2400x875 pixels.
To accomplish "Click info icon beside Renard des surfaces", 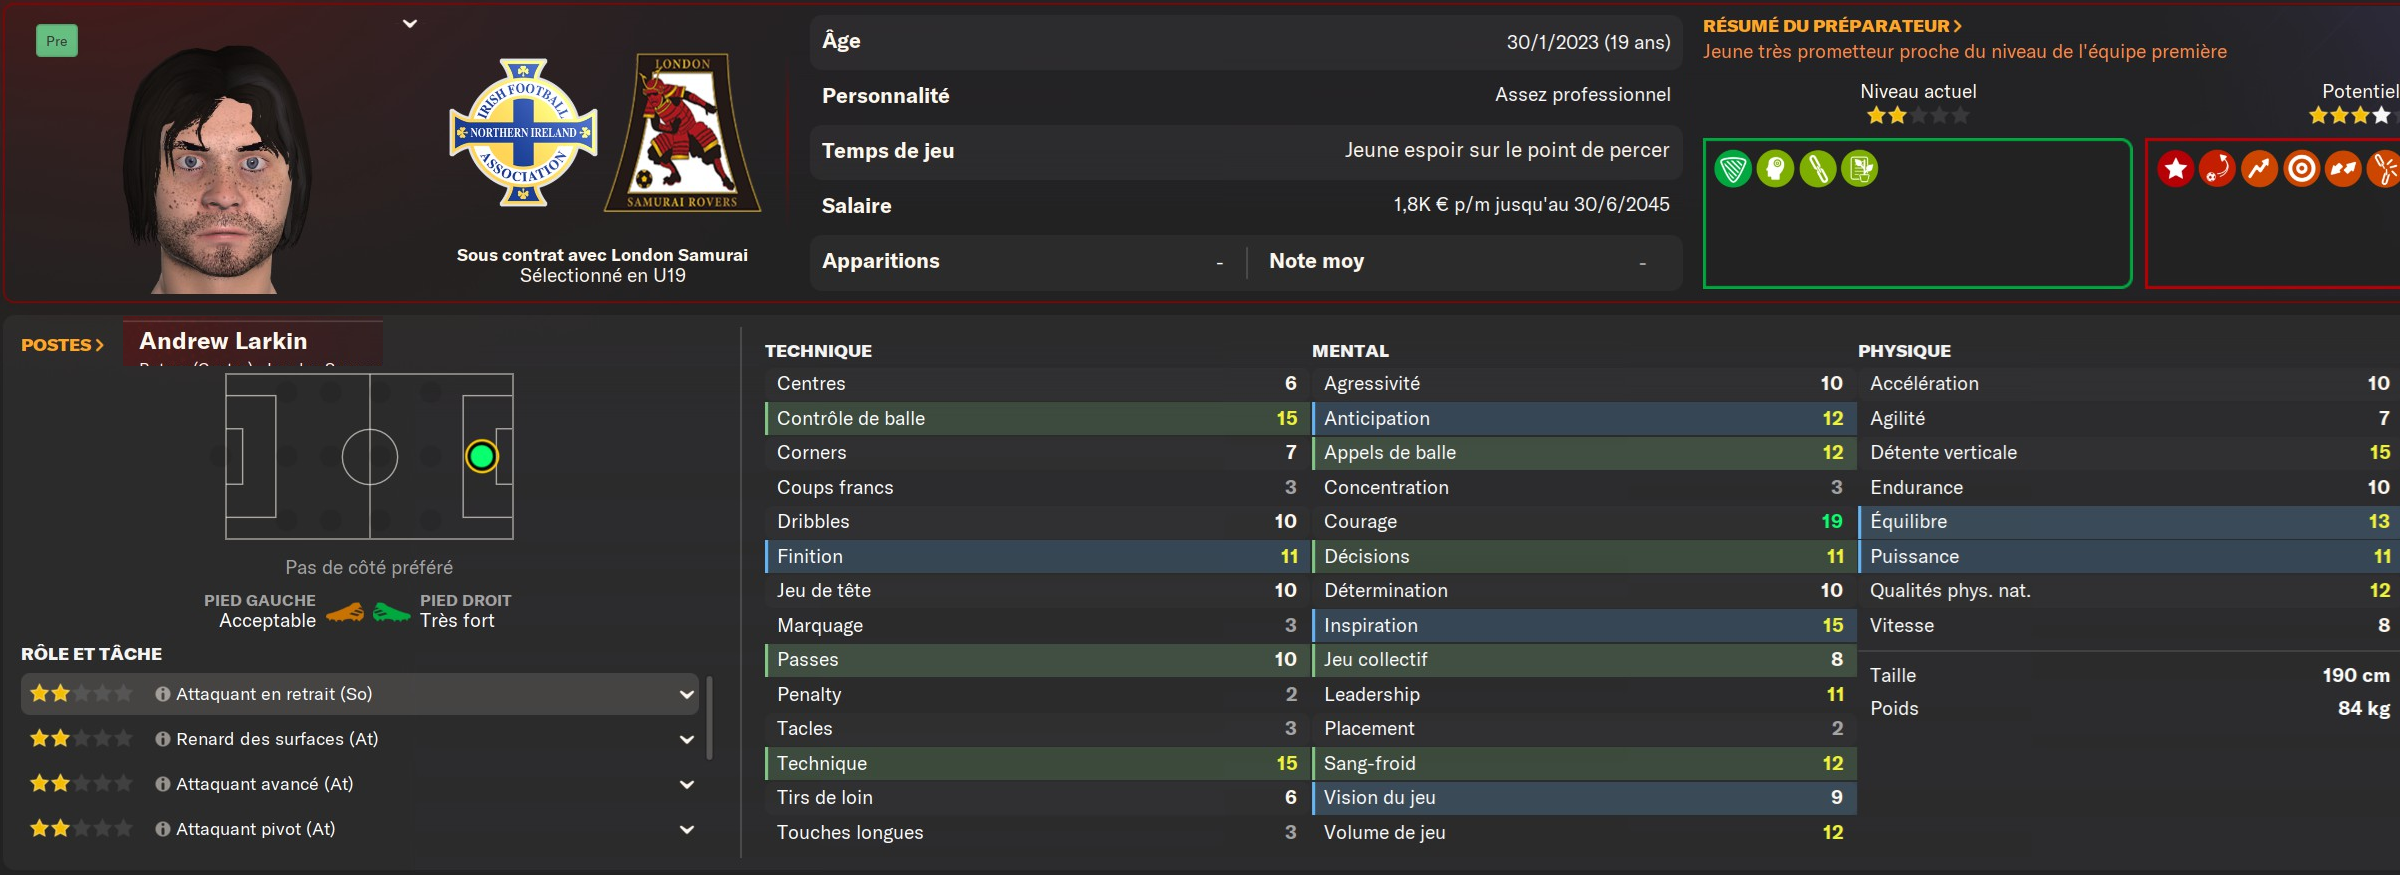I will [163, 739].
